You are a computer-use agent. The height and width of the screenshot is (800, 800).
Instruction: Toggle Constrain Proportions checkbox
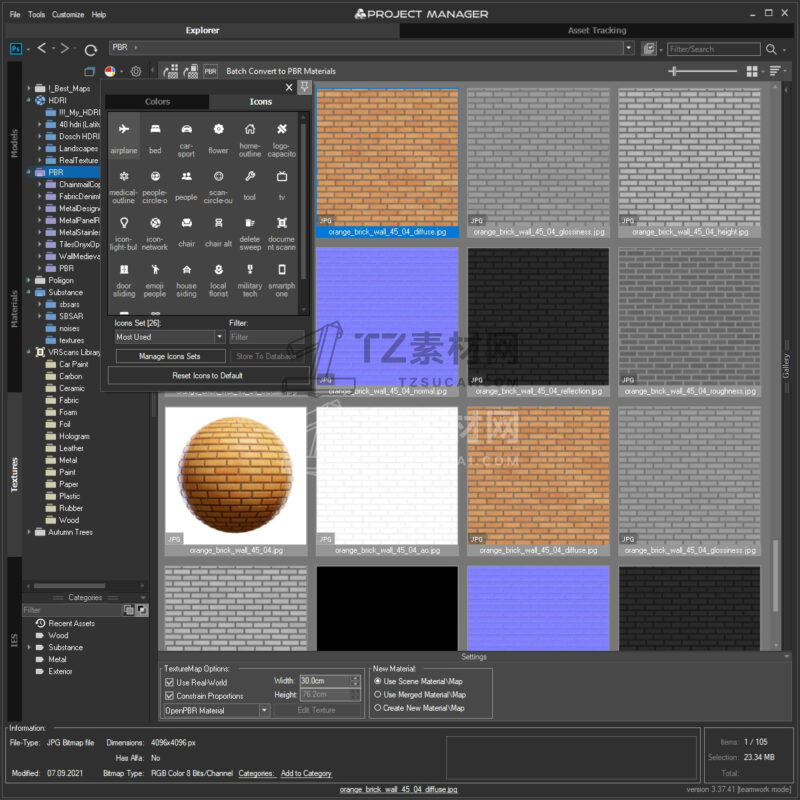[x=170, y=695]
